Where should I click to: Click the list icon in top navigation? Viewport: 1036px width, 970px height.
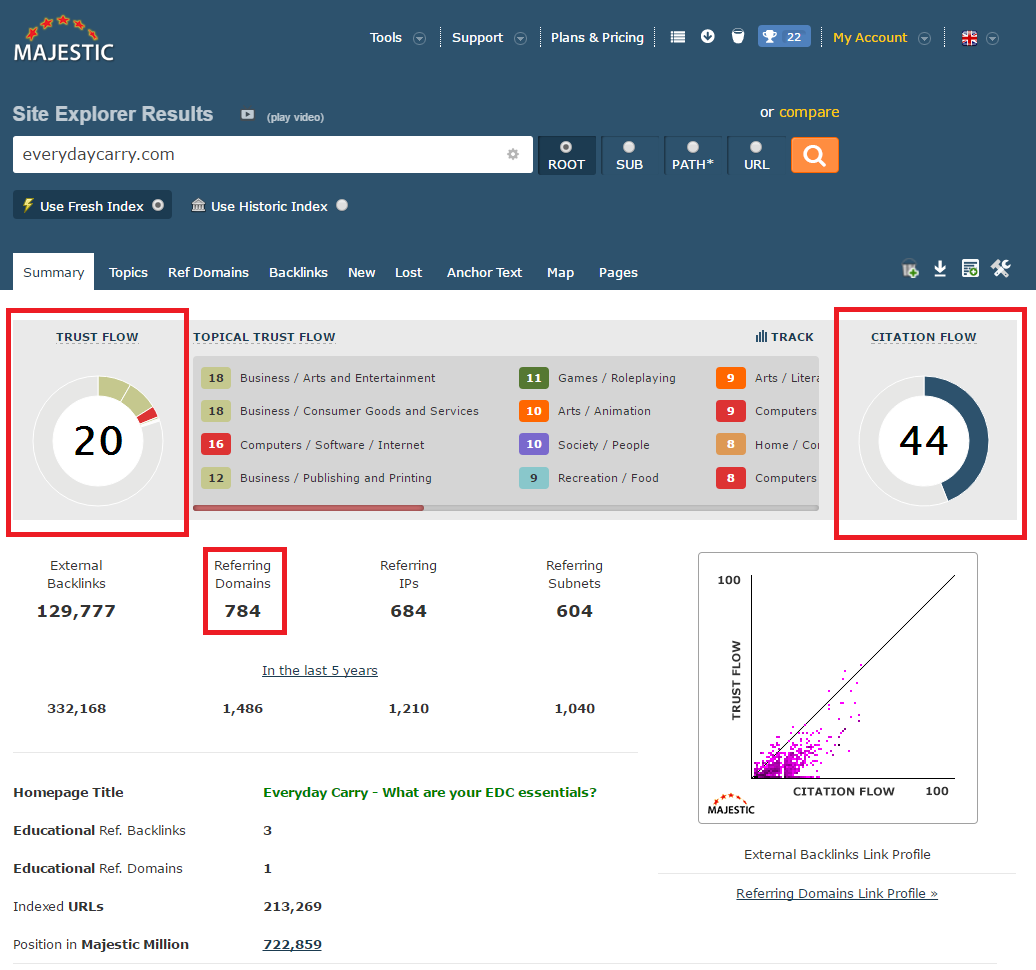[x=678, y=37]
